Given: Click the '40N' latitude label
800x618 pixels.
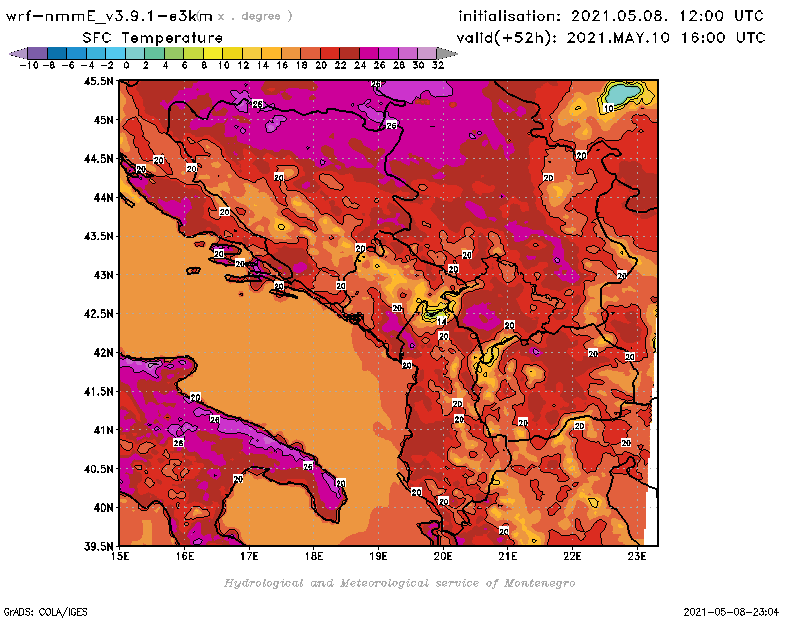Looking at the screenshot, I should click(x=103, y=508).
